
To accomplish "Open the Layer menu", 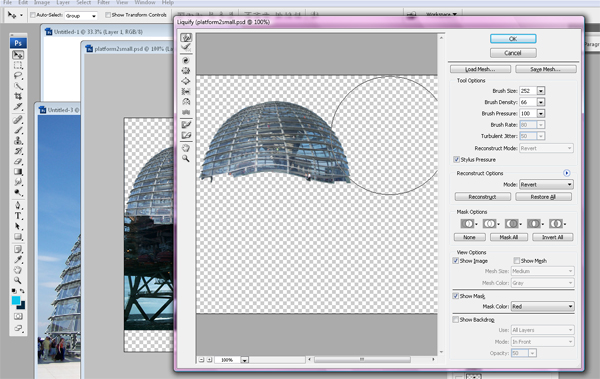I will point(63,2).
